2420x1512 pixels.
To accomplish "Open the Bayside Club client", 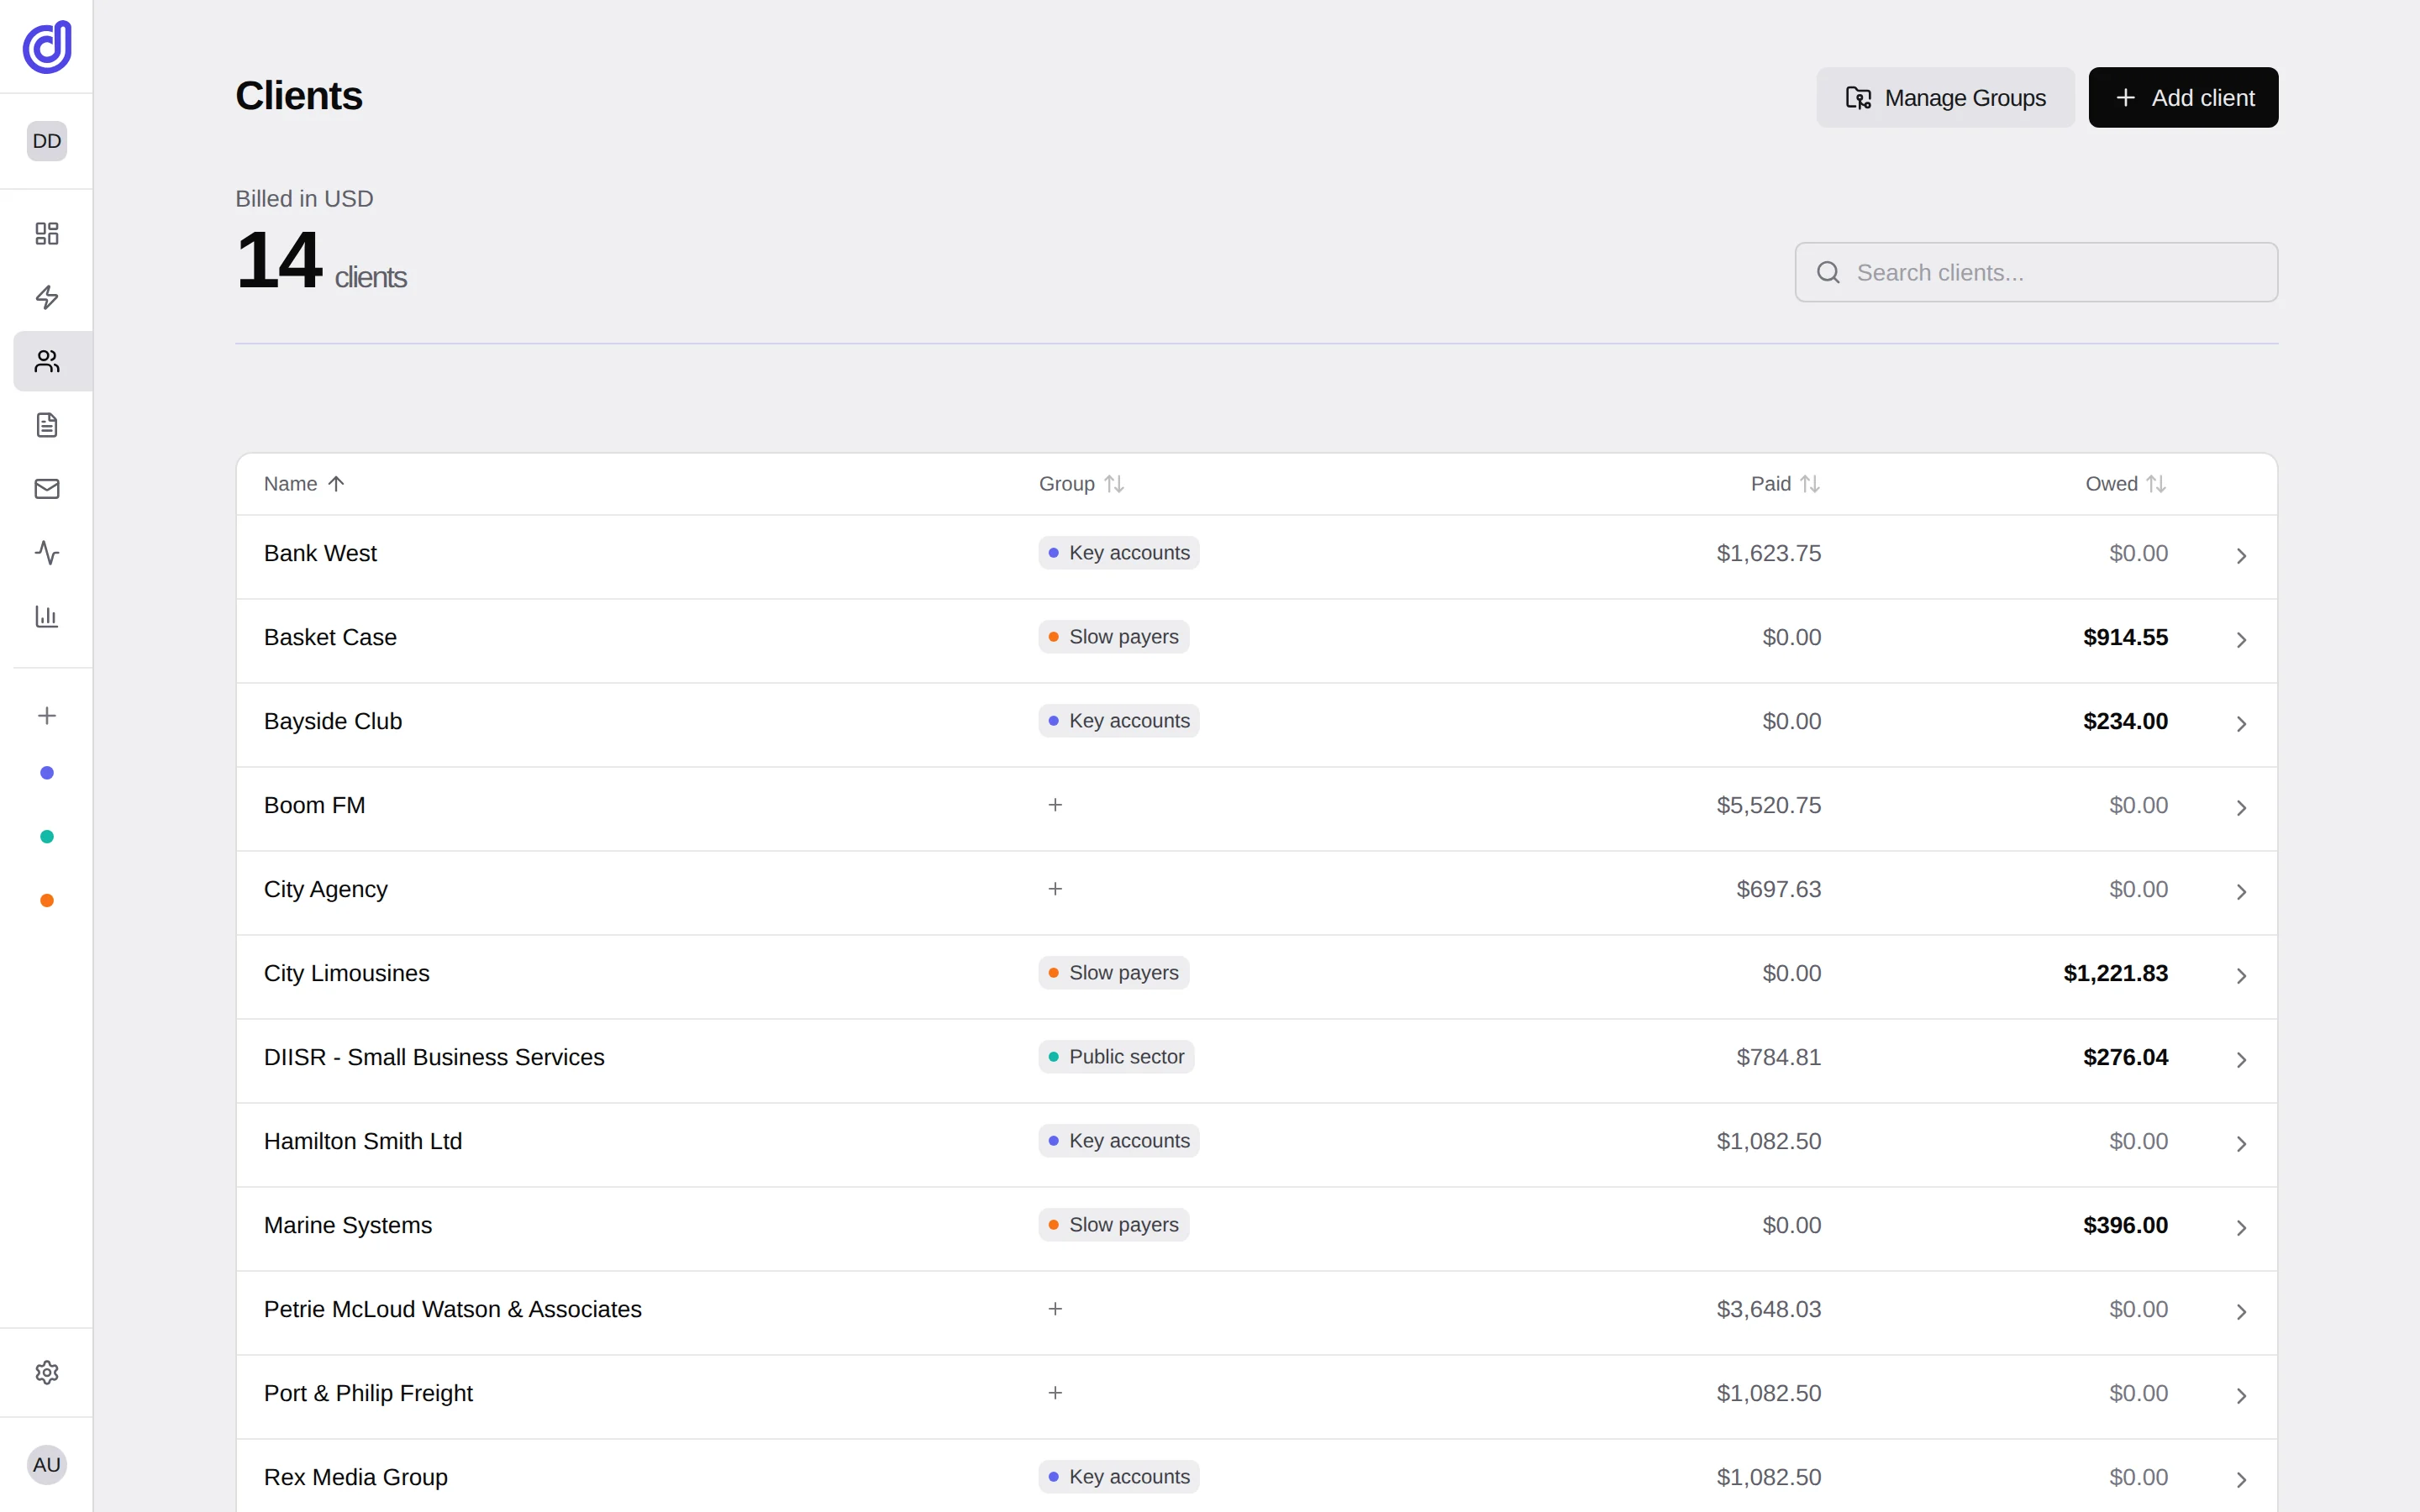I will click(333, 721).
